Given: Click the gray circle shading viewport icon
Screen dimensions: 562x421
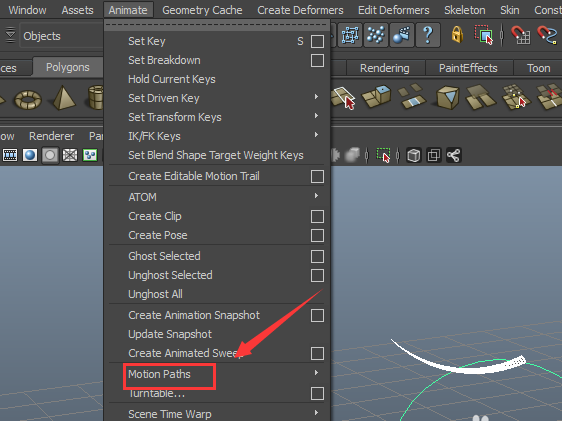Looking at the screenshot, I should click(50, 155).
